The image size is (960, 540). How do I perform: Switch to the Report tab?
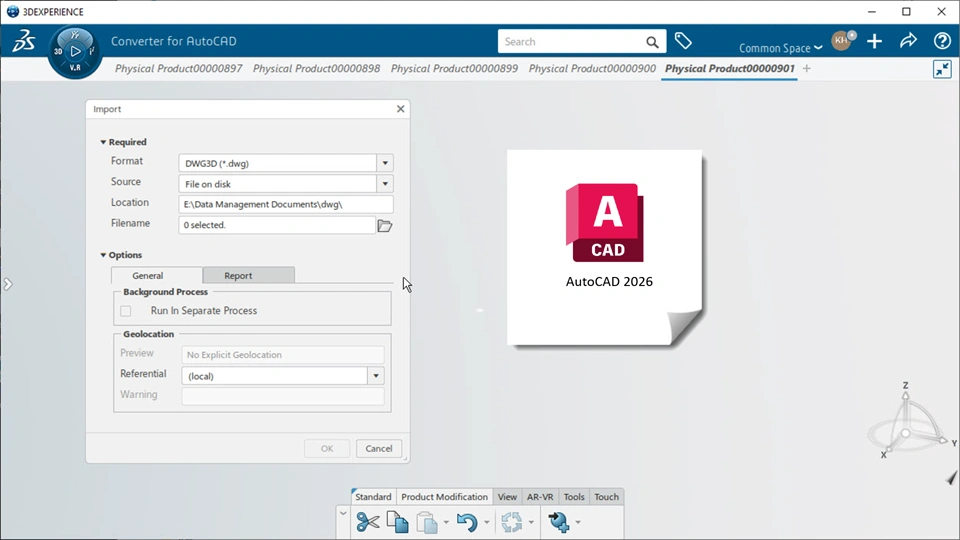point(249,276)
